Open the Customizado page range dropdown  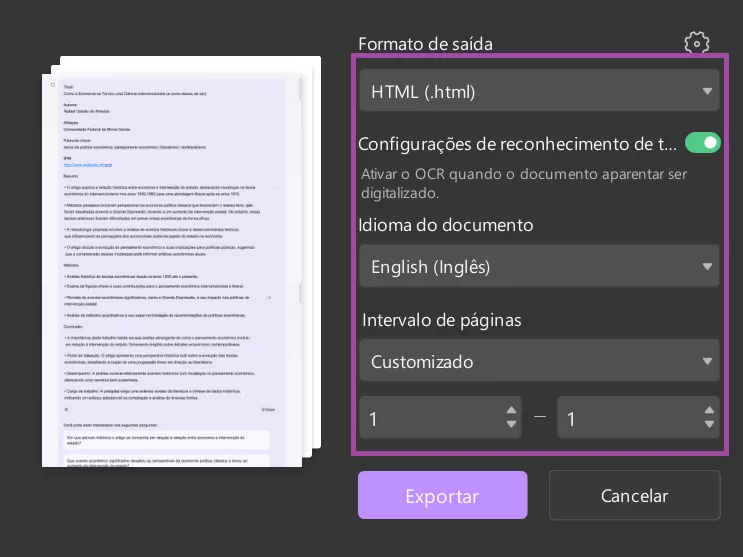539,361
